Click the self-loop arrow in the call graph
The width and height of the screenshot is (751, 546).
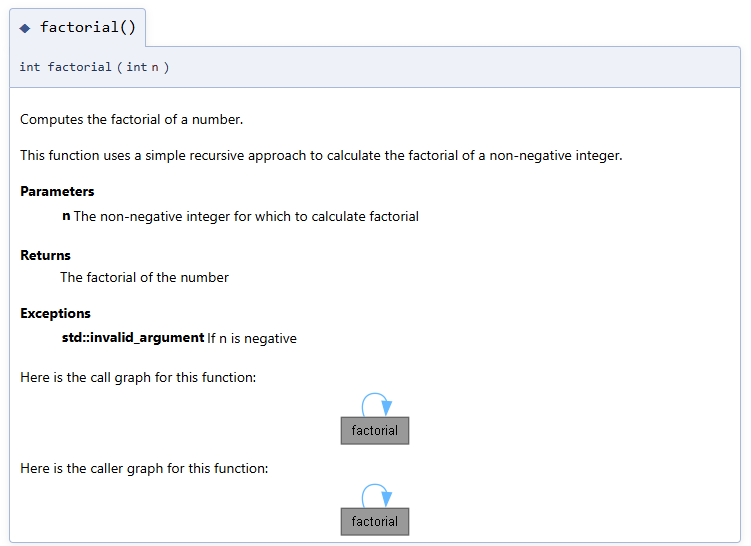[x=375, y=401]
